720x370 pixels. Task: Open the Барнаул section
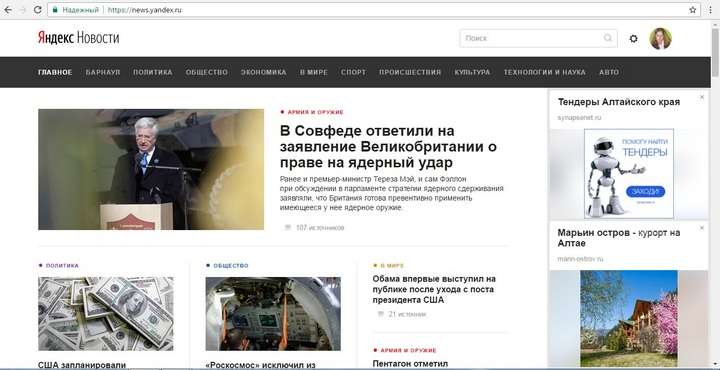[103, 73]
